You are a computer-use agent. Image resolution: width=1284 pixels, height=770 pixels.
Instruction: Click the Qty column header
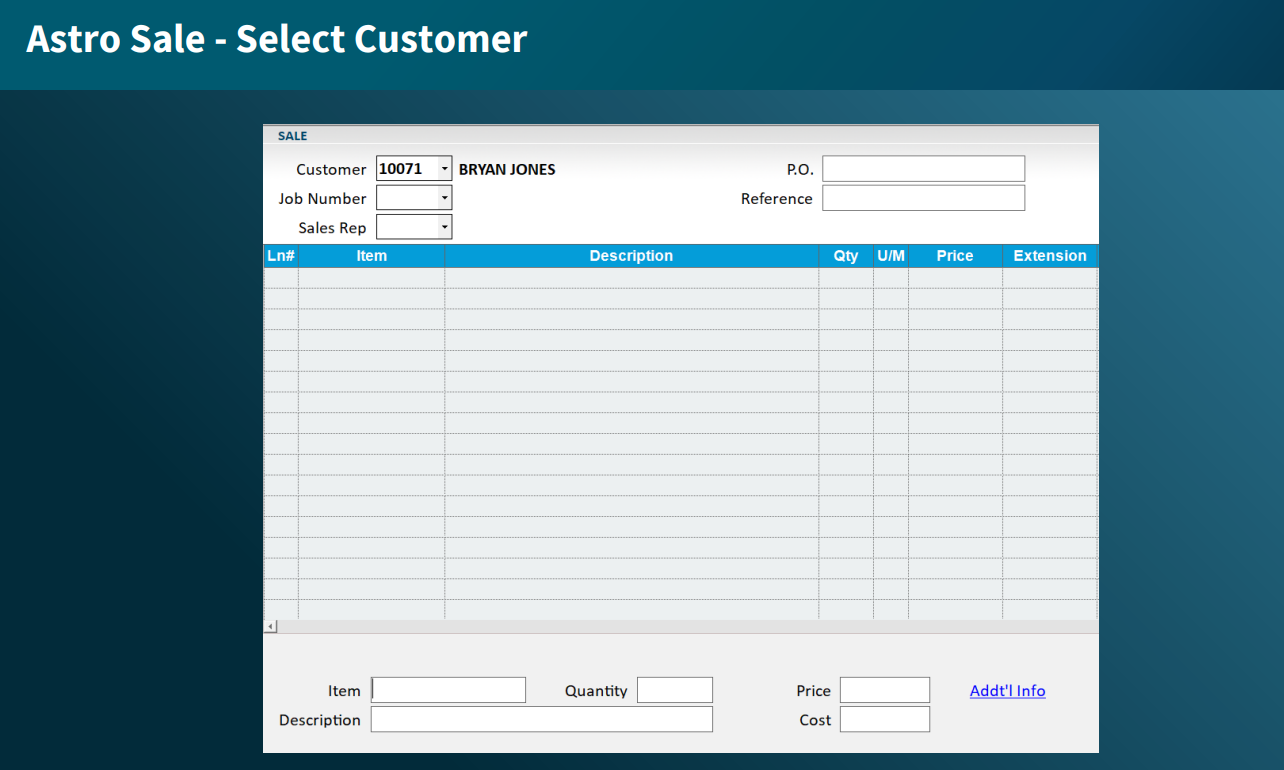pos(846,256)
